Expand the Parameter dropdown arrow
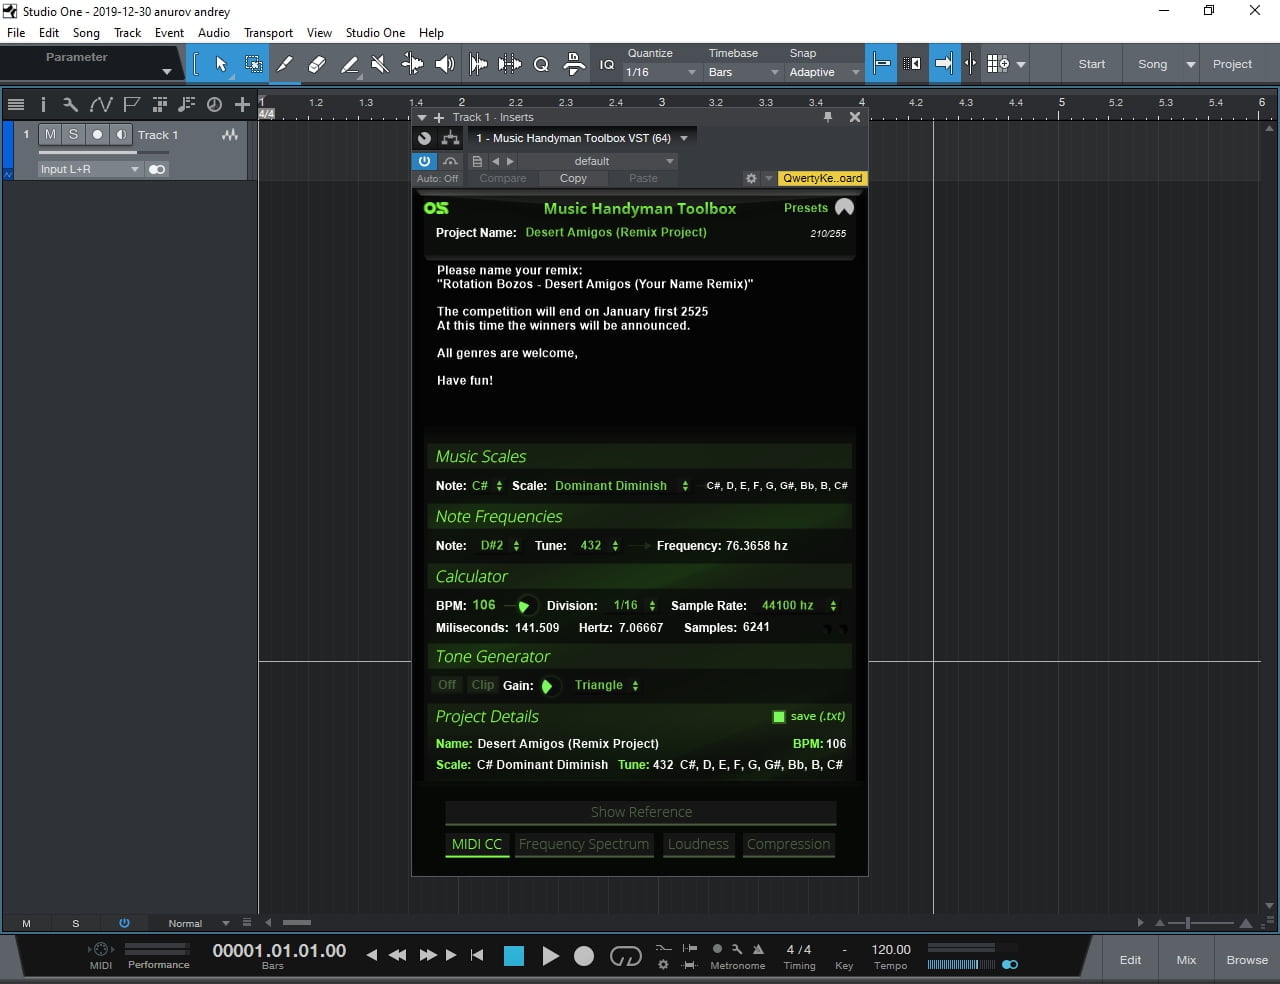The width and height of the screenshot is (1280, 984). (166, 72)
